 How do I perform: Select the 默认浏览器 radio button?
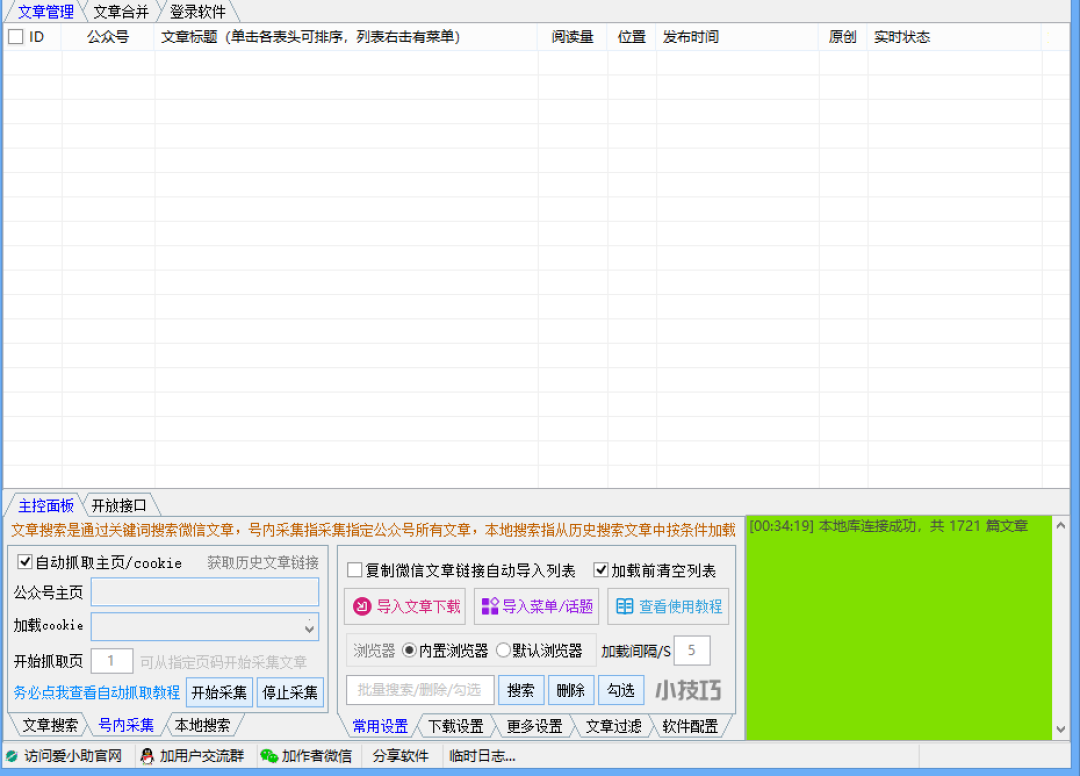pyautogui.click(x=503, y=651)
